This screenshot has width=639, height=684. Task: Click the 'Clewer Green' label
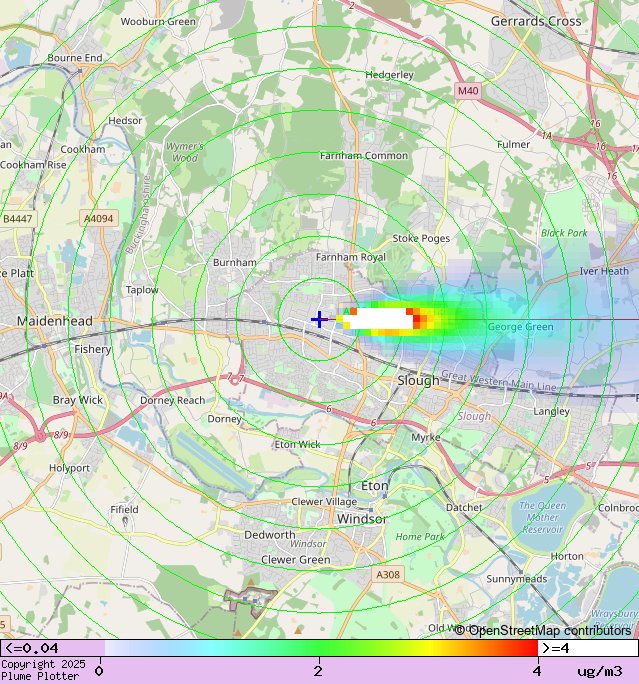pyautogui.click(x=296, y=560)
